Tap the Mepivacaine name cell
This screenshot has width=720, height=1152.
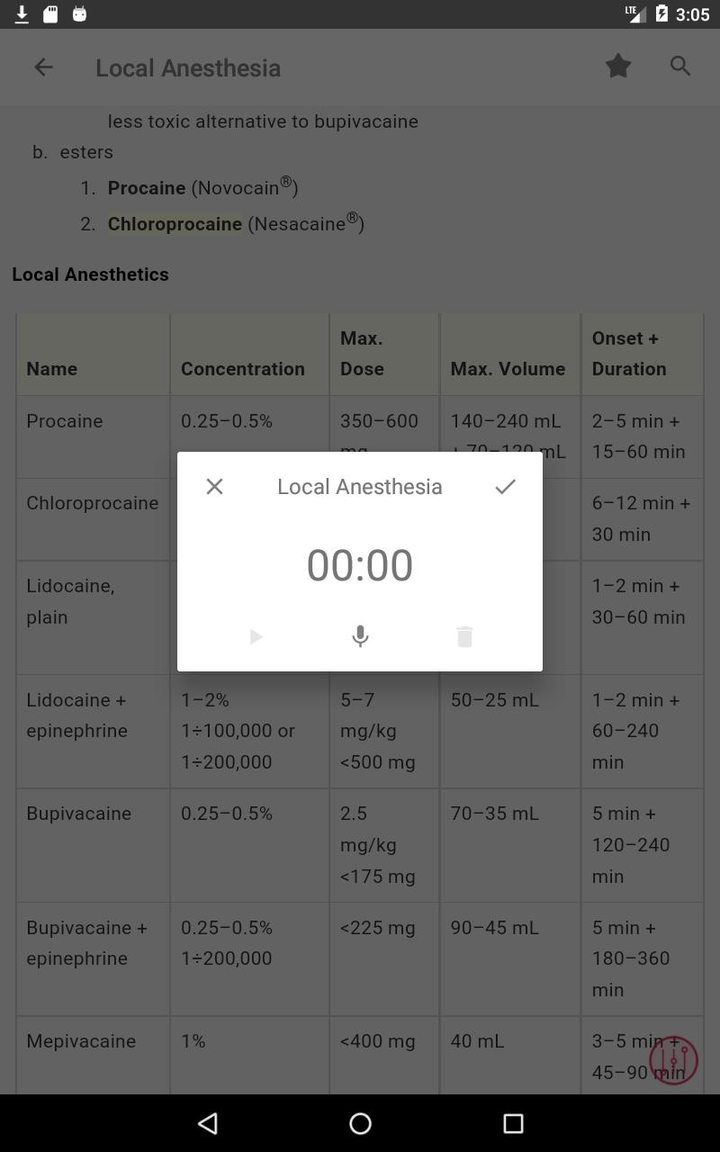pos(93,1055)
